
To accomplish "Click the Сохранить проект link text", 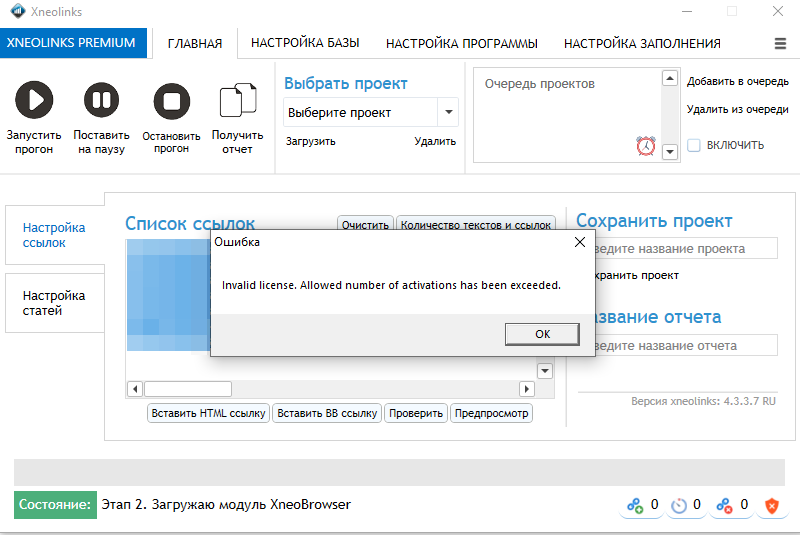I will coord(637,275).
